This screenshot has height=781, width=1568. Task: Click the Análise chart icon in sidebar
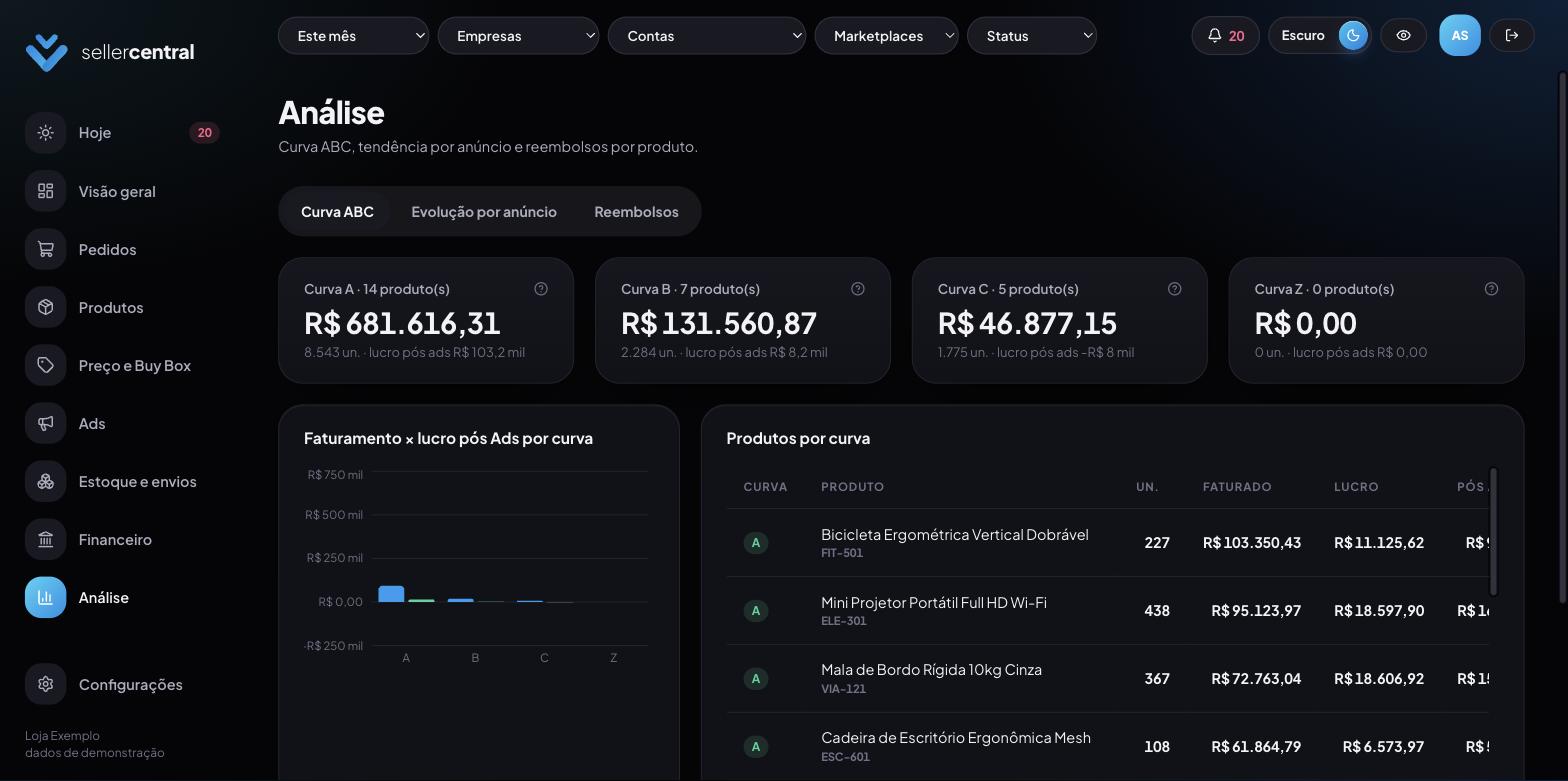coord(45,597)
